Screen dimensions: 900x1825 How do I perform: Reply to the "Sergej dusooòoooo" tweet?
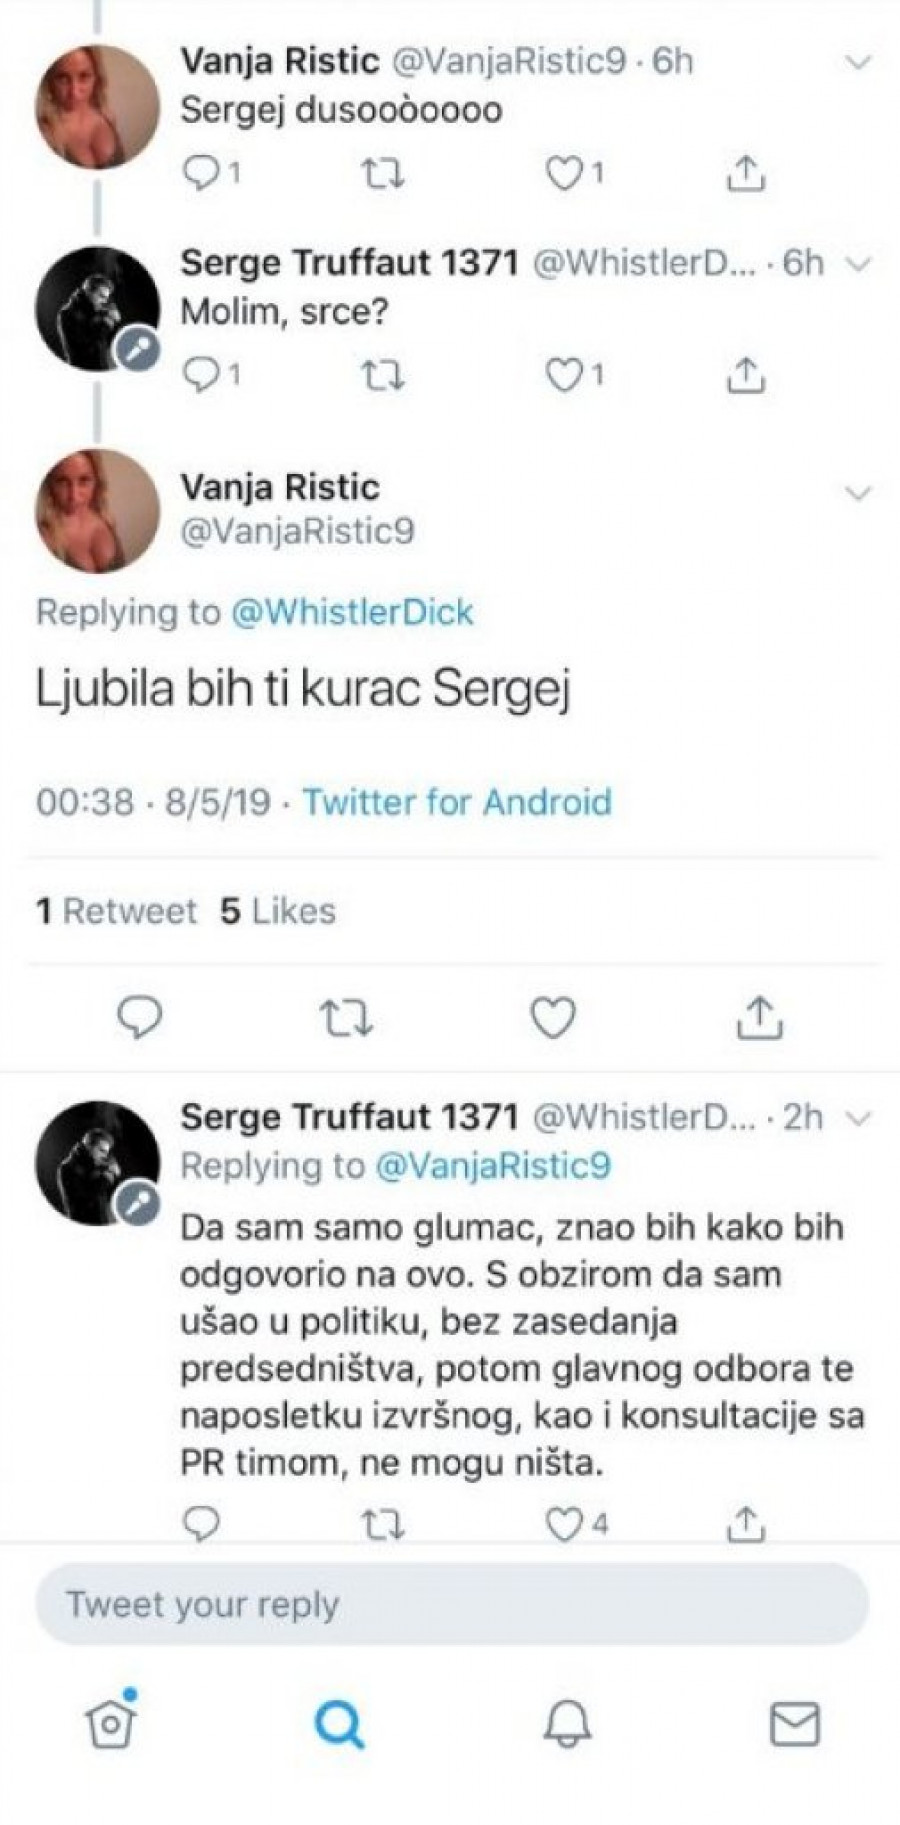[x=203, y=175]
